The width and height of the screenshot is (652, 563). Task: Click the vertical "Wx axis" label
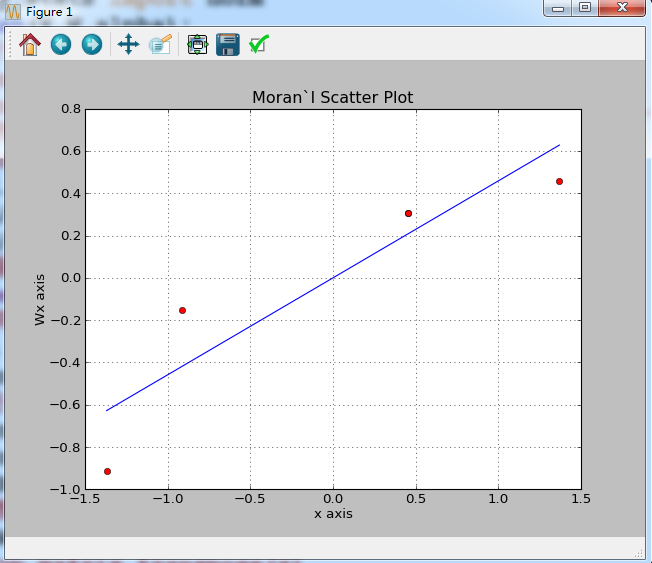[40, 298]
